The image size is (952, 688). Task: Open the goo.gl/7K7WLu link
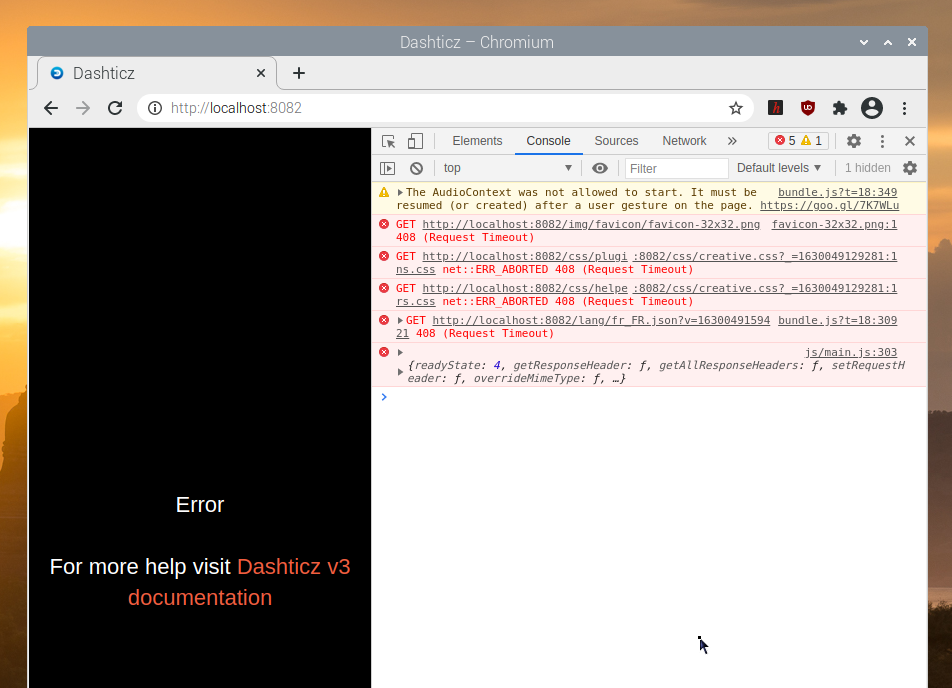point(829,205)
